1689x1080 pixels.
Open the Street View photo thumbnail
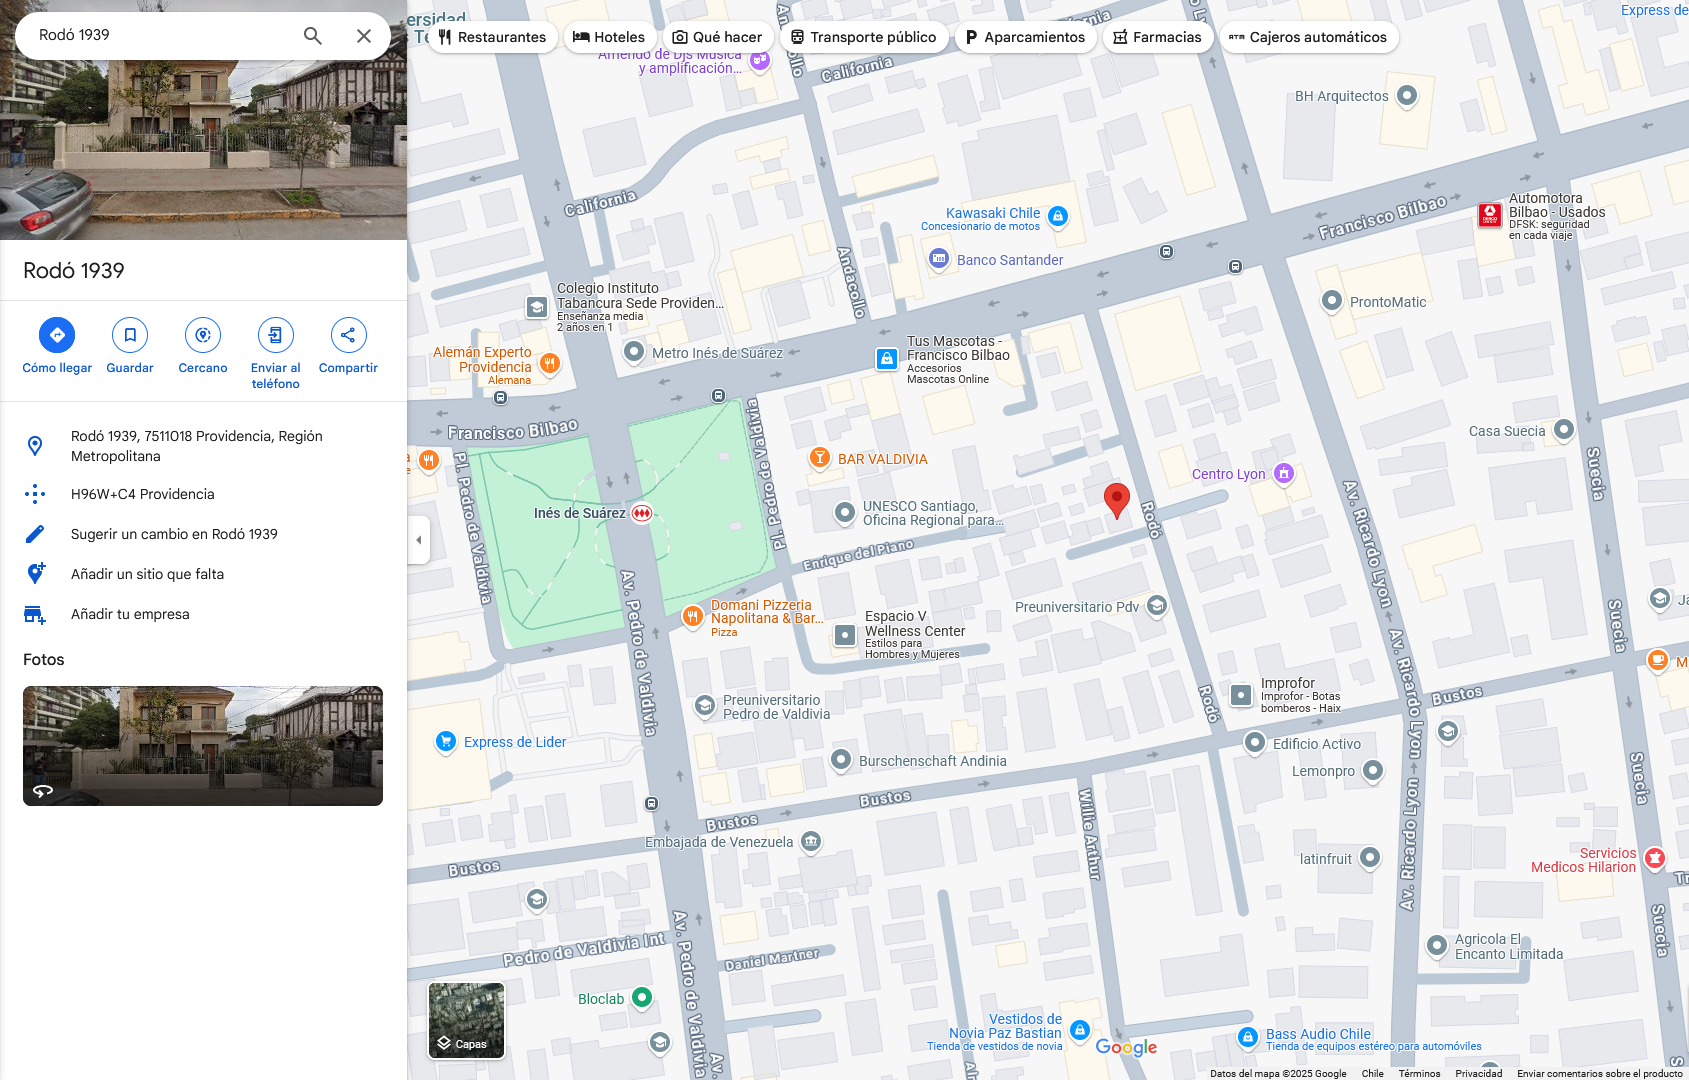click(x=203, y=746)
